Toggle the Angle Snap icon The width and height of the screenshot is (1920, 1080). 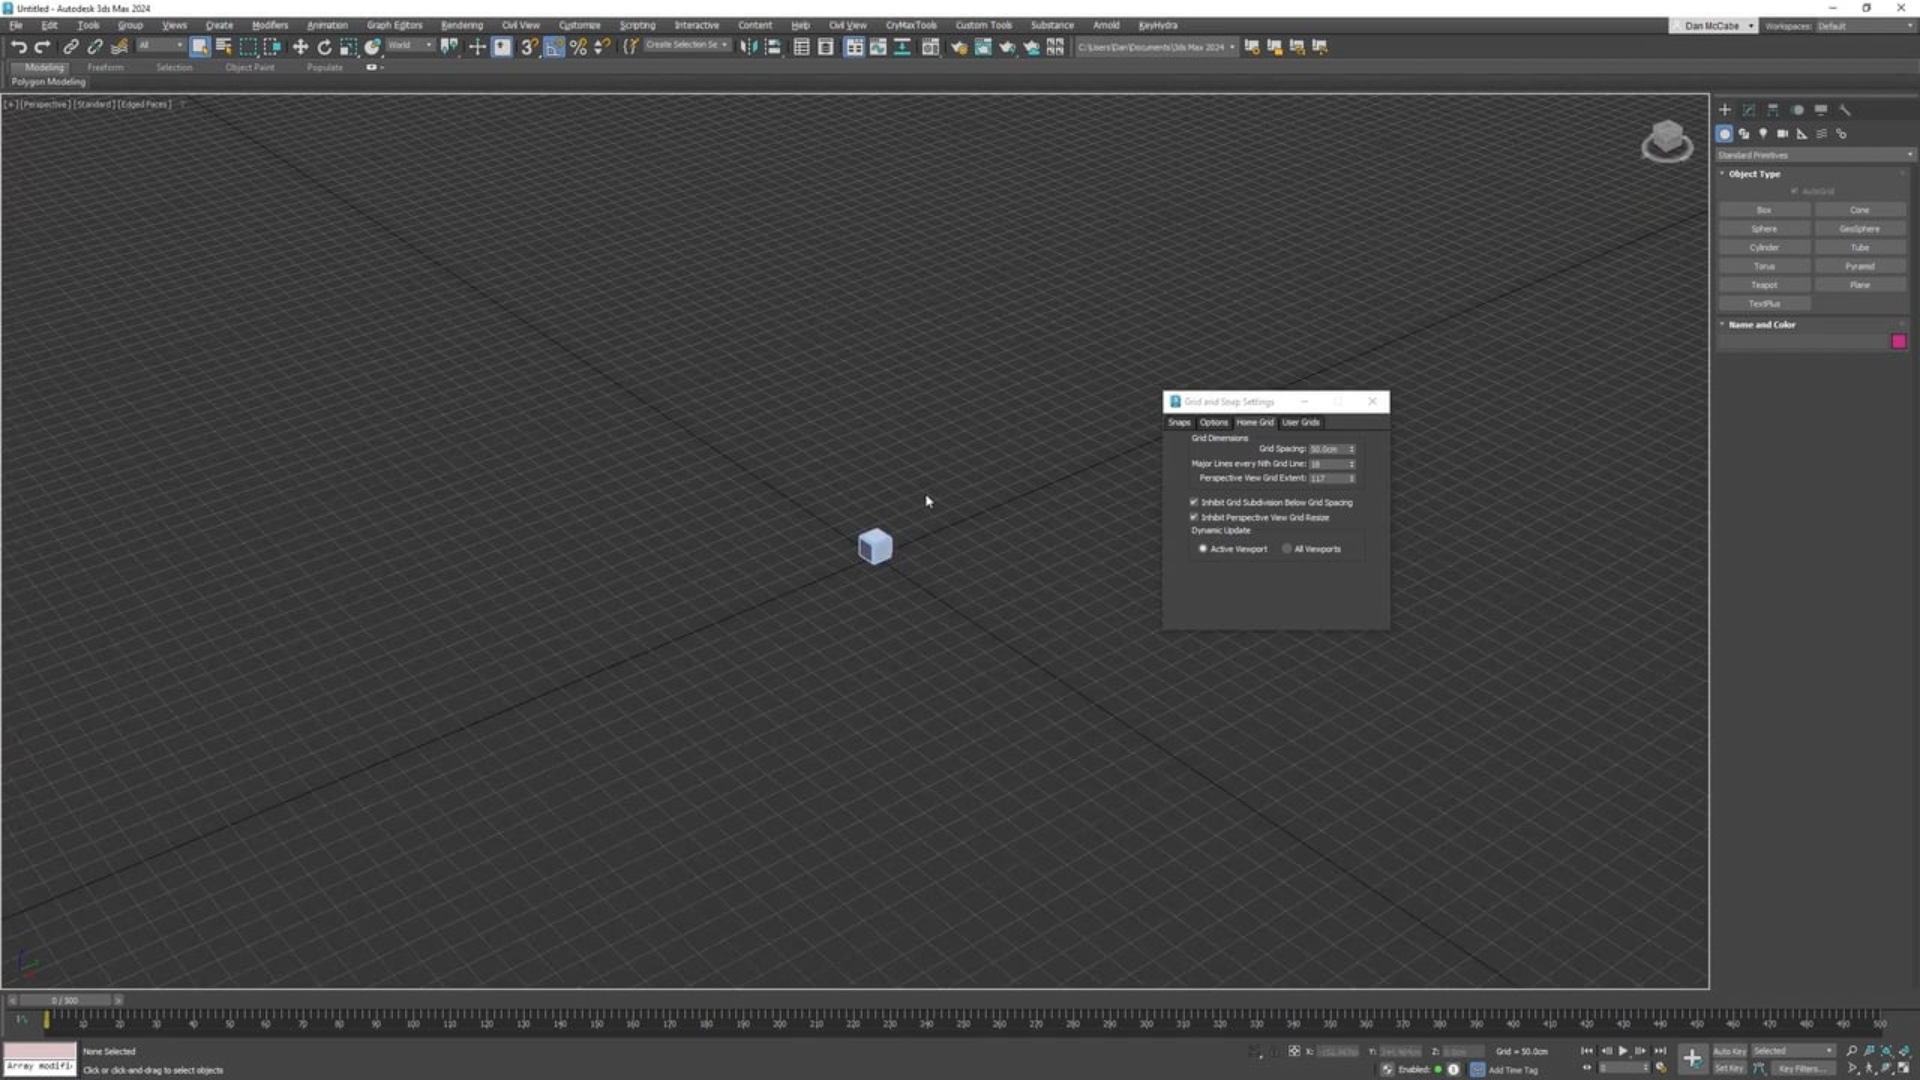click(554, 47)
